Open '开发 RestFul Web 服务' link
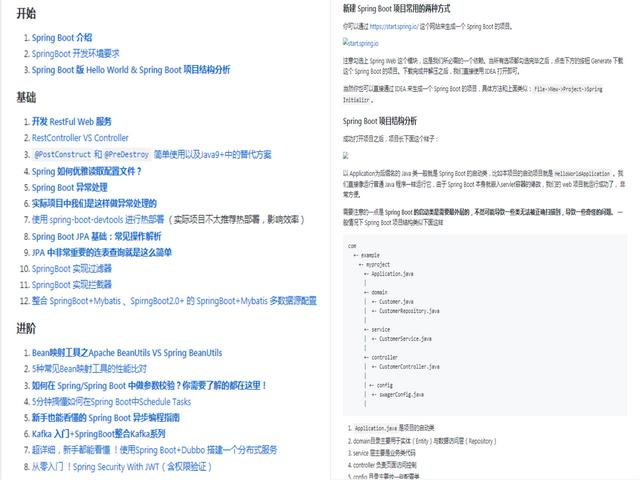Screen dimensions: 640x480 coord(72,122)
